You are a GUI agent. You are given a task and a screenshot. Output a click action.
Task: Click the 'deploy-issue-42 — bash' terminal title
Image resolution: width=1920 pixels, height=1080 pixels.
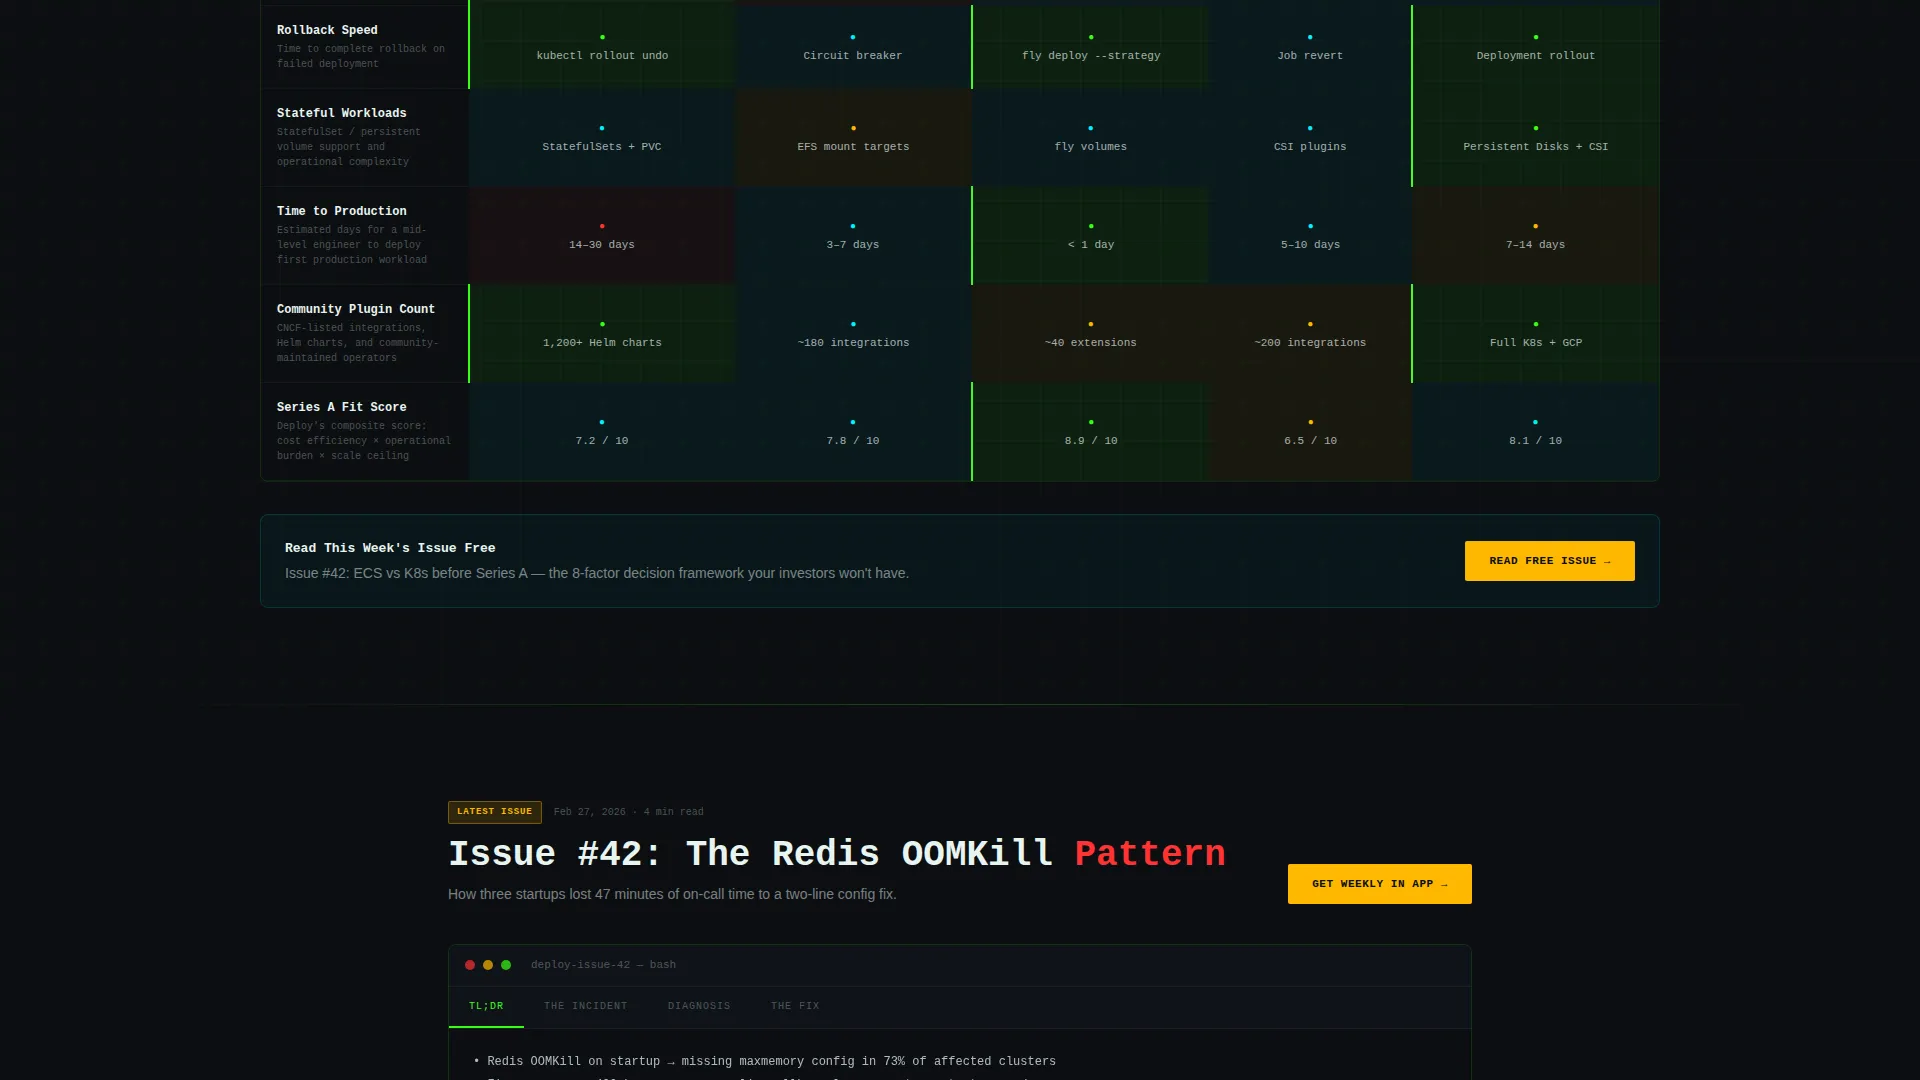(603, 965)
